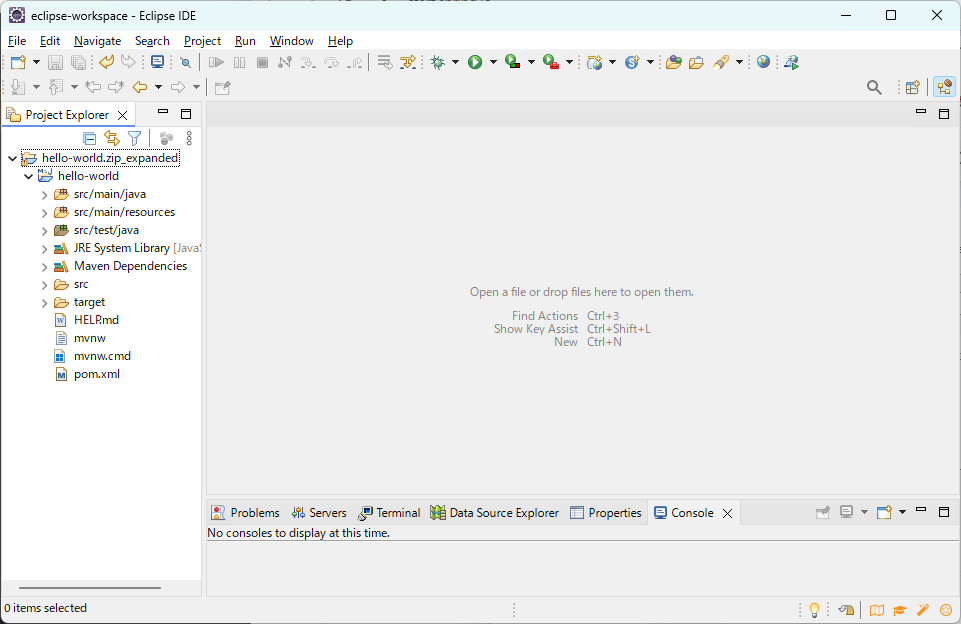Open the Web Browser globe icon
Viewport: 961px width, 624px height.
tap(763, 61)
